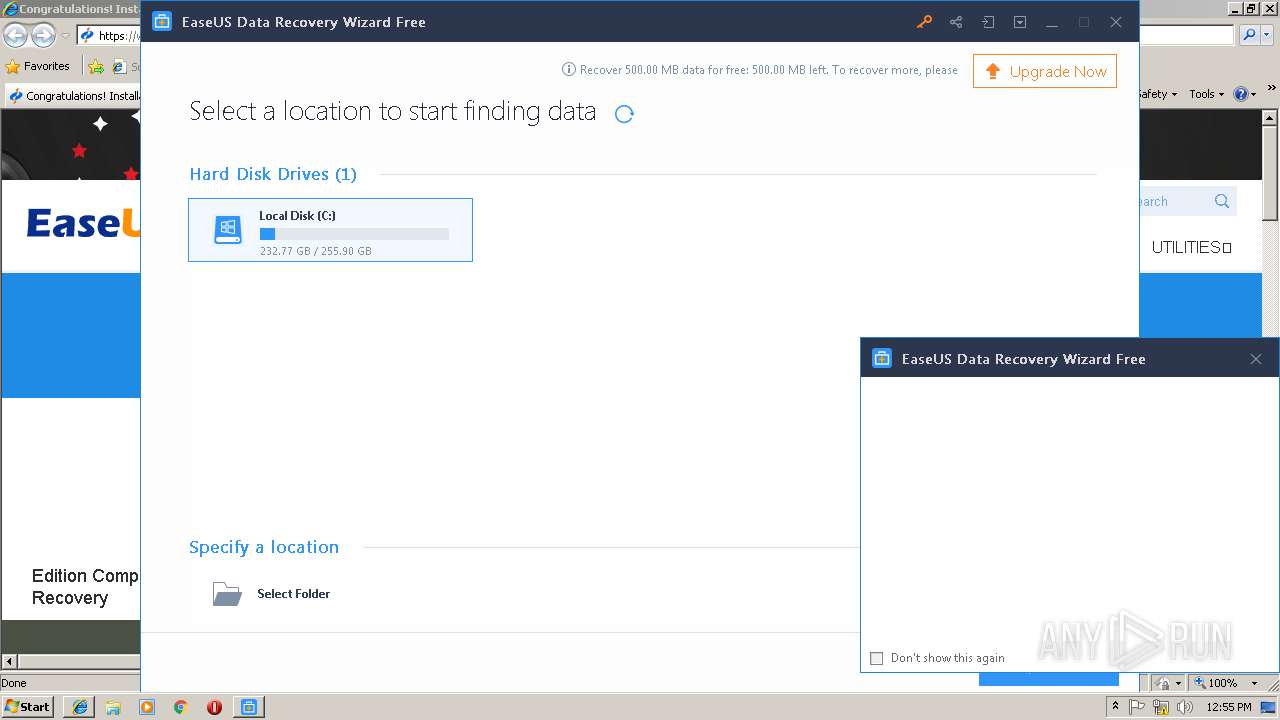Show hidden system tray icons

click(1116, 707)
